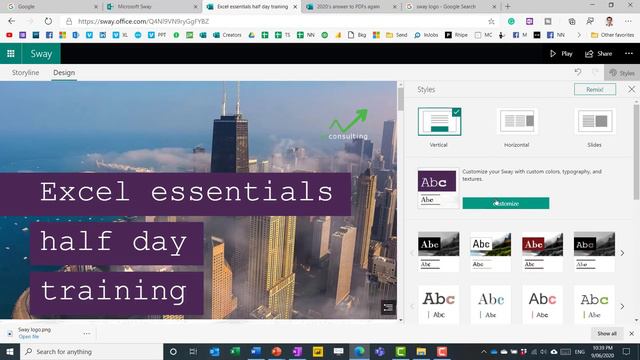Click the green Customize button

click(506, 203)
